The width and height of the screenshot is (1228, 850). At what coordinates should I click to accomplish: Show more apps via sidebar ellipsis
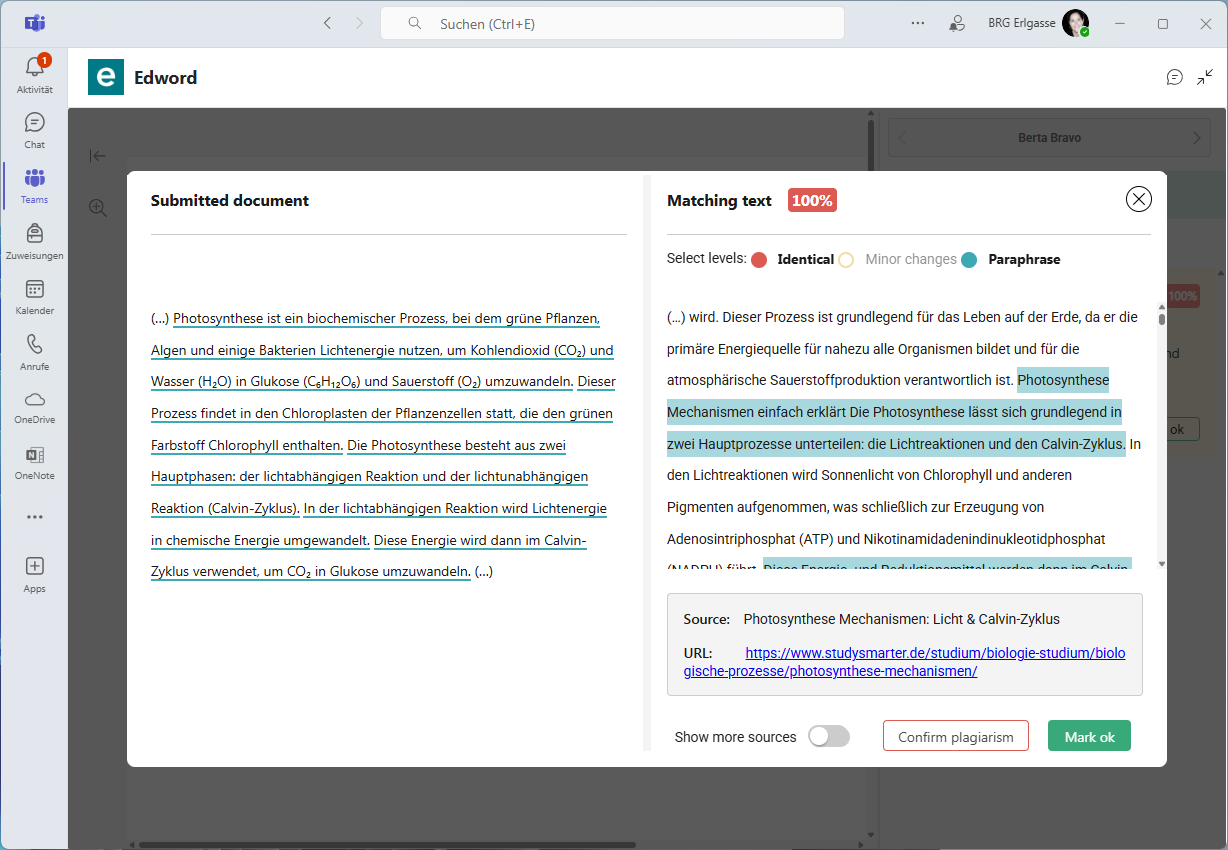coord(35,517)
